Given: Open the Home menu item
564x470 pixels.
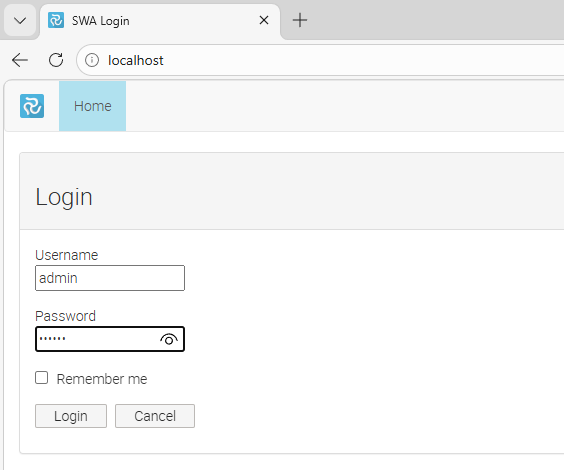Looking at the screenshot, I should 92,106.
